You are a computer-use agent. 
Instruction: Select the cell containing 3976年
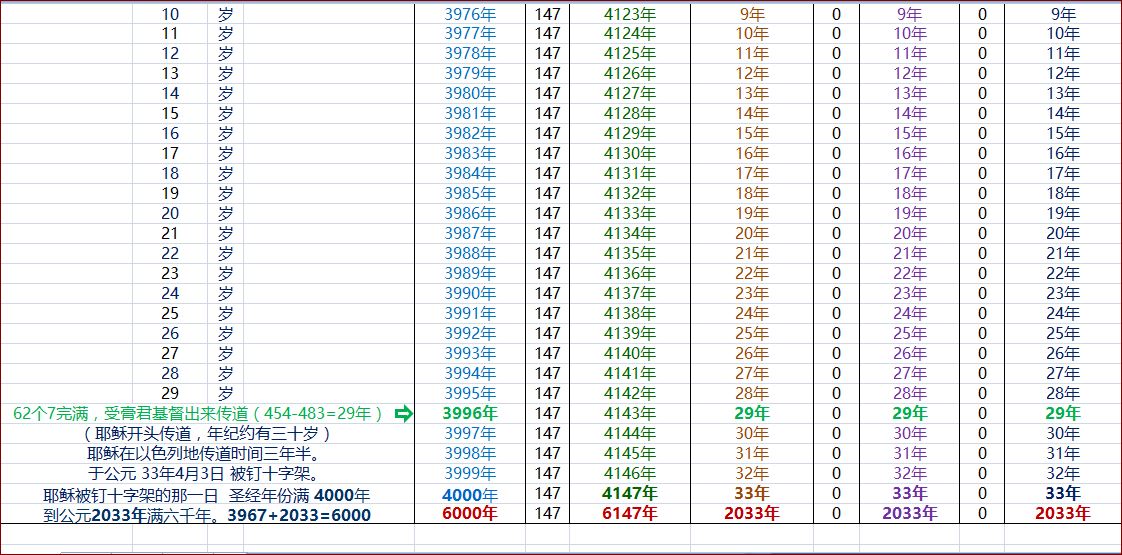point(470,14)
